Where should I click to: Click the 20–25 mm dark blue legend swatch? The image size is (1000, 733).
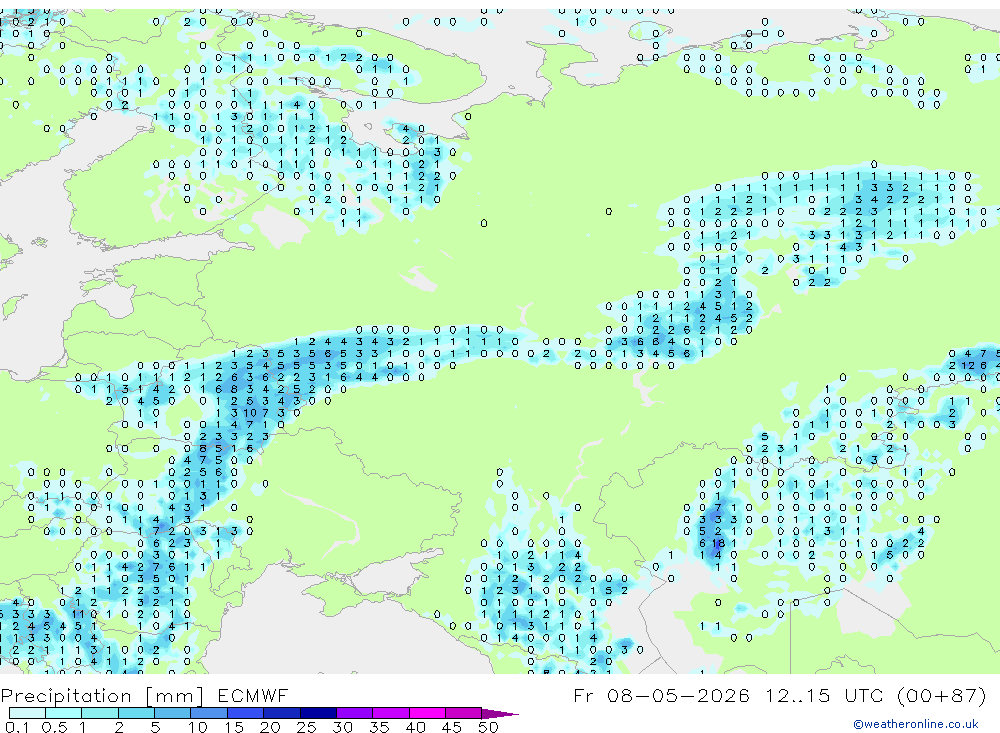[281, 713]
